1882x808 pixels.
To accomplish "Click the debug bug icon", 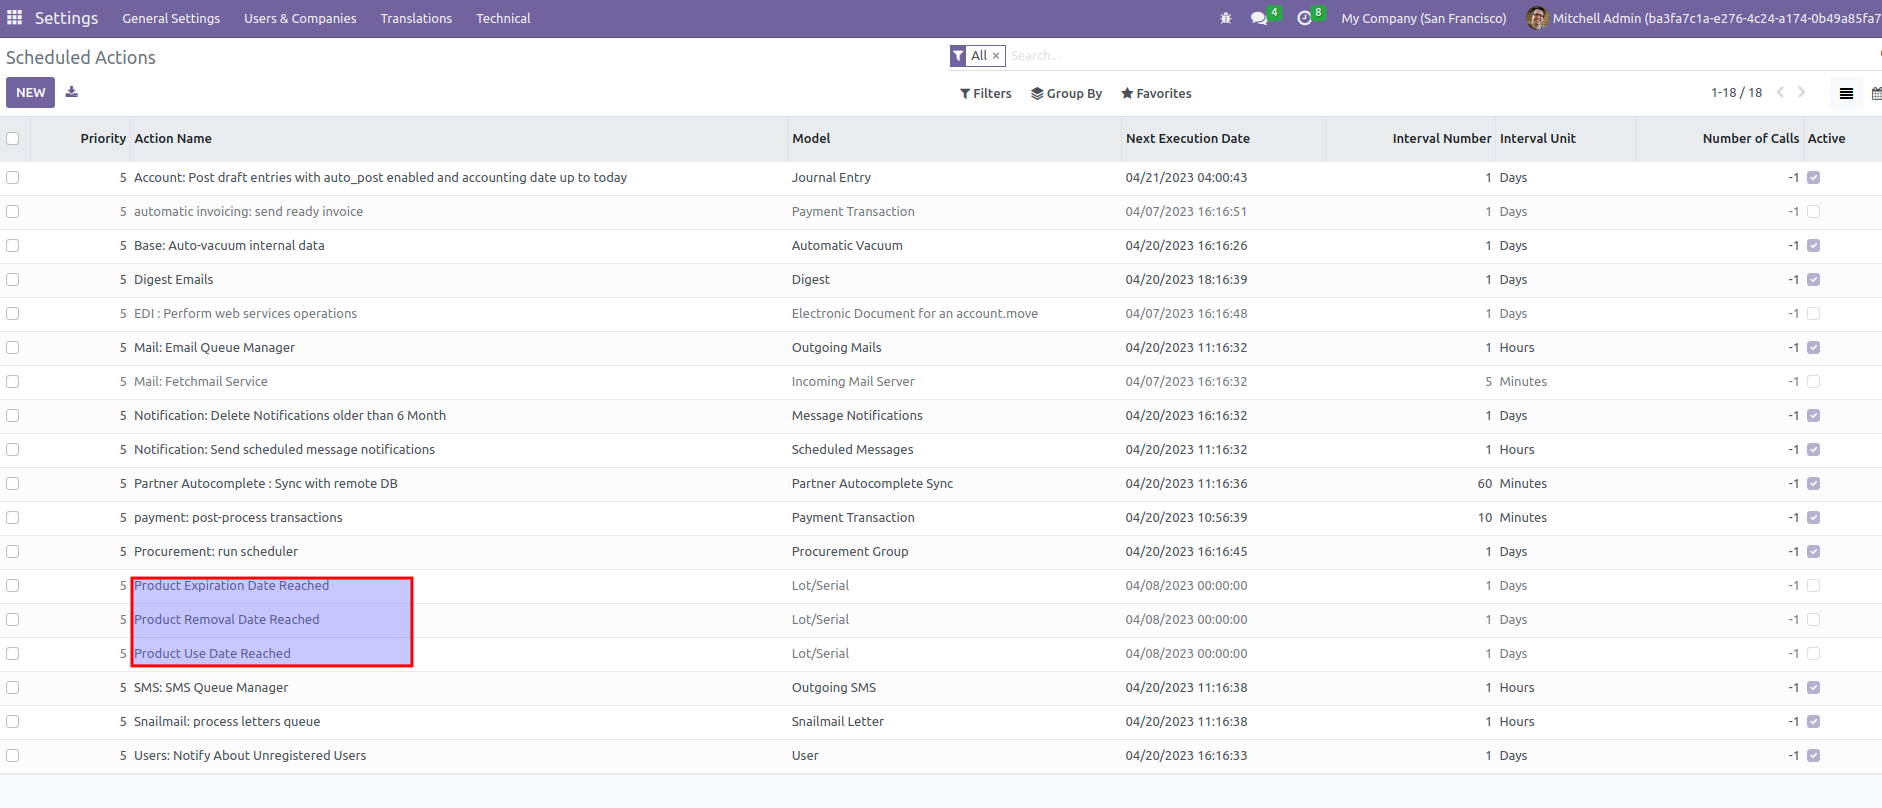I will (1225, 18).
